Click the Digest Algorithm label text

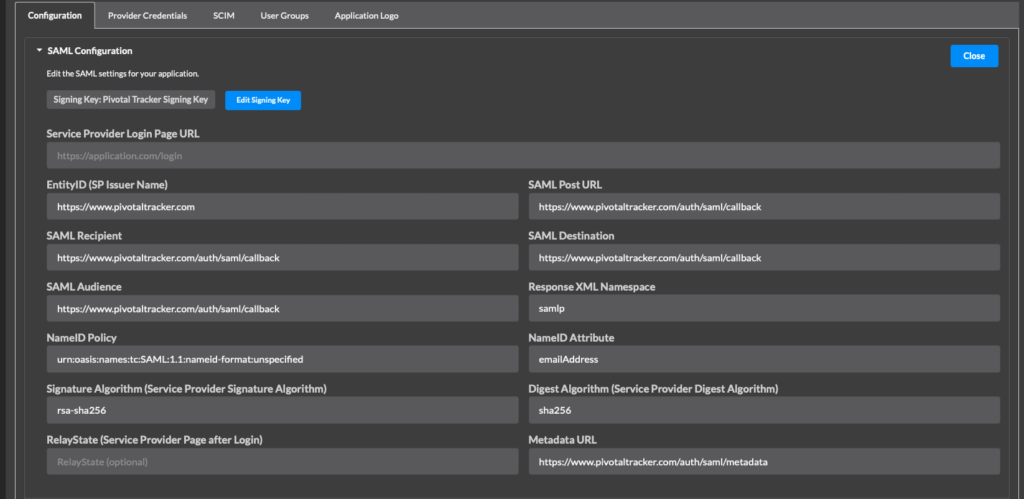653,389
